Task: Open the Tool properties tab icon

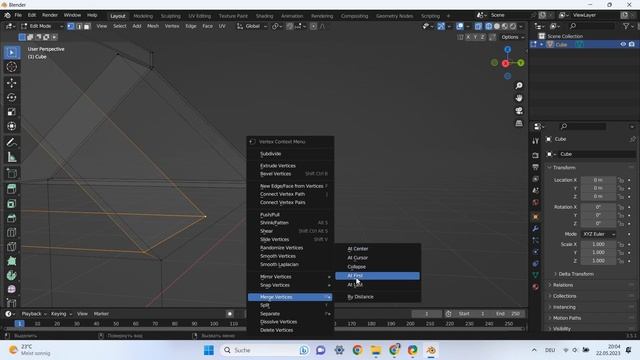Action: point(535,141)
